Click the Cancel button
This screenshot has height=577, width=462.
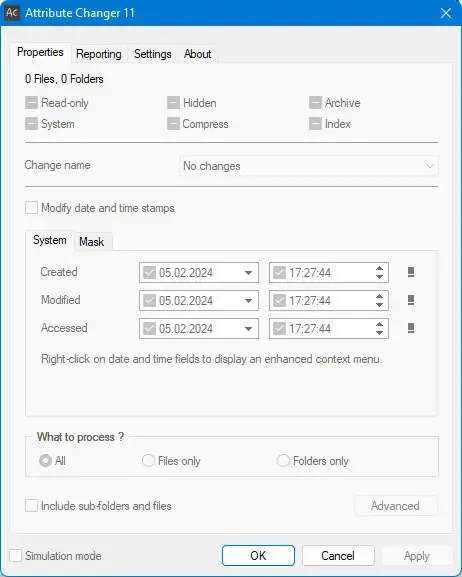[x=338, y=555]
